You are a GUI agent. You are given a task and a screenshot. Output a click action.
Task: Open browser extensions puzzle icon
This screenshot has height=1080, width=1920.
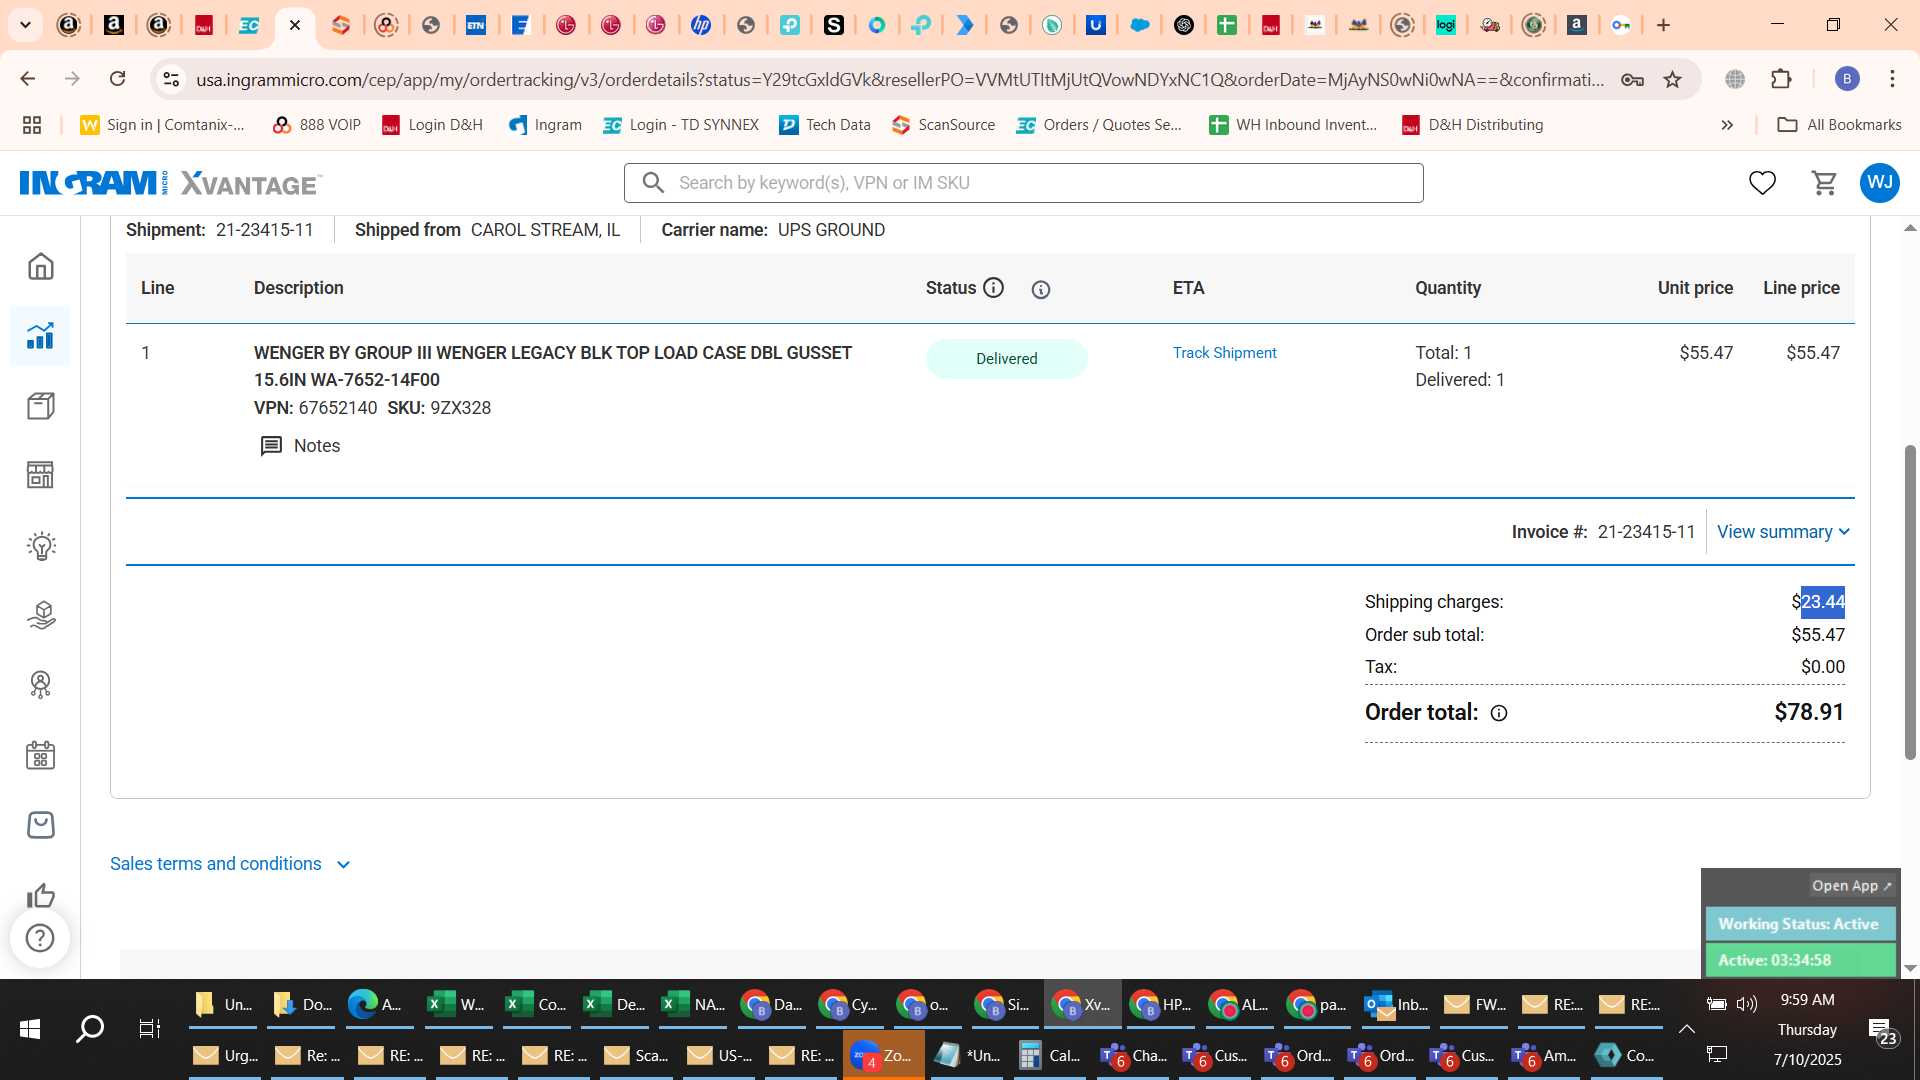point(1781,79)
